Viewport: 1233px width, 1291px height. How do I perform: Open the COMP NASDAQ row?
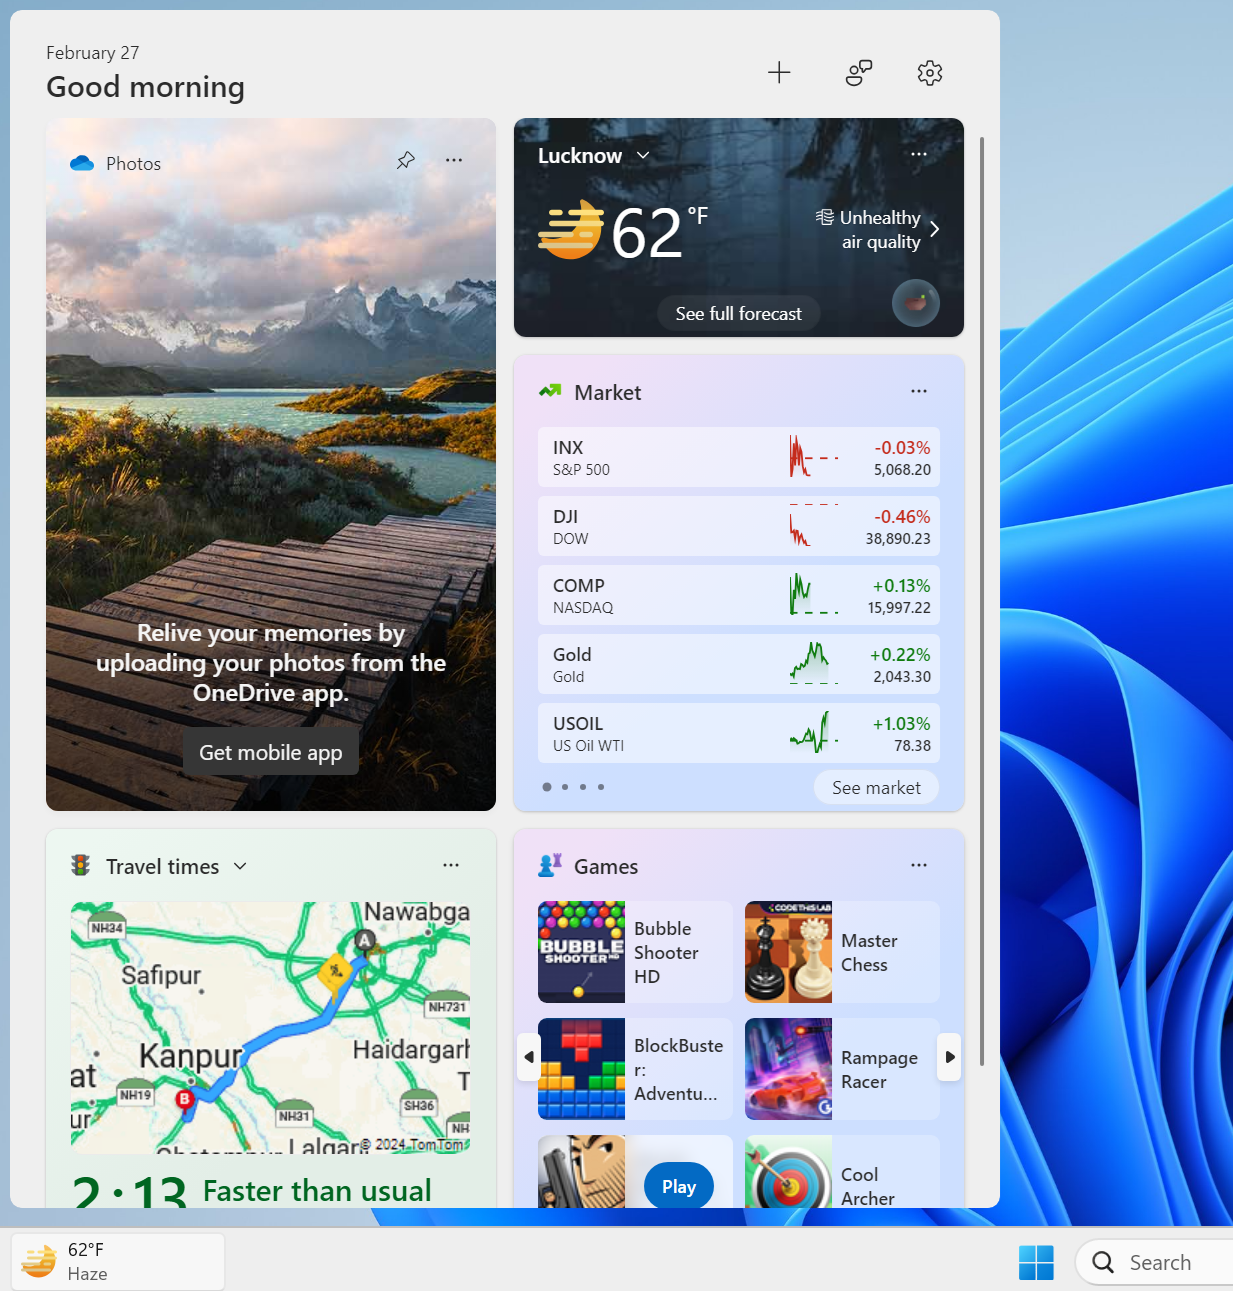739,595
